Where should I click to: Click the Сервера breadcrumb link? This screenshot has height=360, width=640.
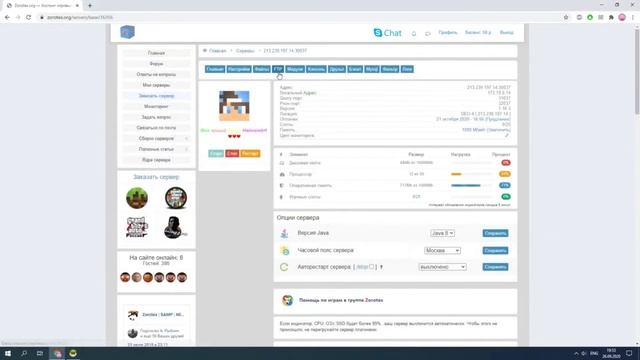pos(245,51)
